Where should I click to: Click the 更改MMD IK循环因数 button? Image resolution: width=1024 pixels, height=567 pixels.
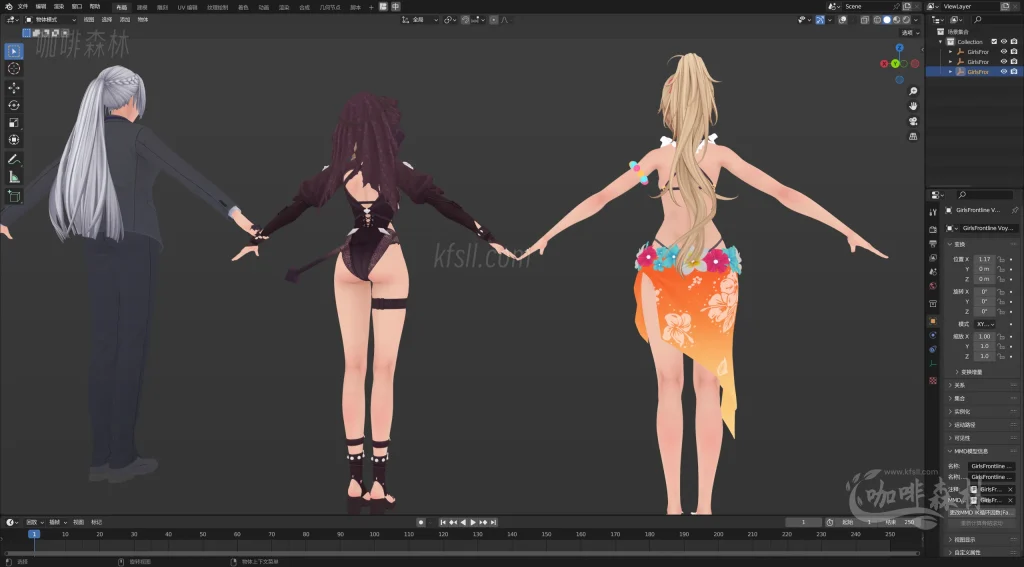[982, 513]
